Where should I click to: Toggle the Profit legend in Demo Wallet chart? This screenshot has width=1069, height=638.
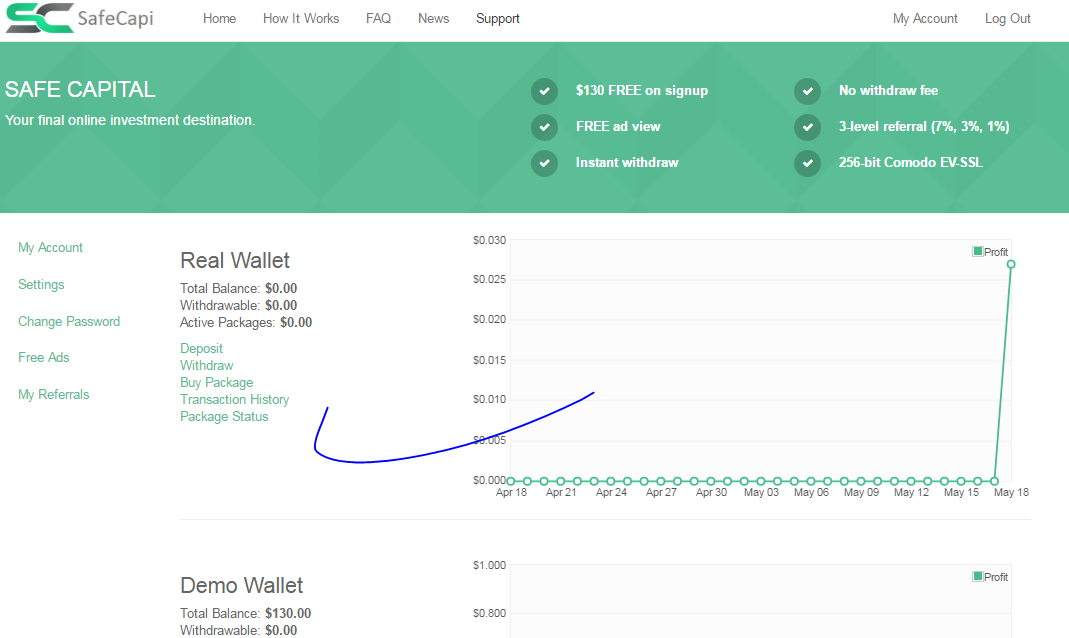pyautogui.click(x=990, y=577)
